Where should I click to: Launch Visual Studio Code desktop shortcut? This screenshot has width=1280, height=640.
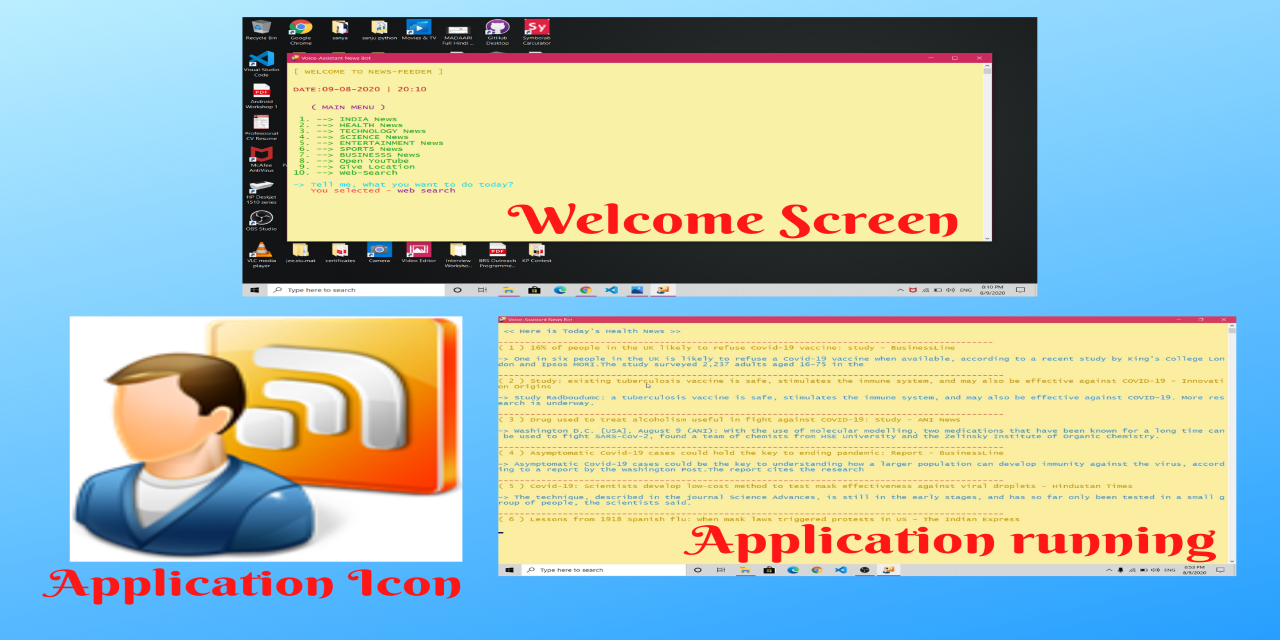tap(261, 64)
